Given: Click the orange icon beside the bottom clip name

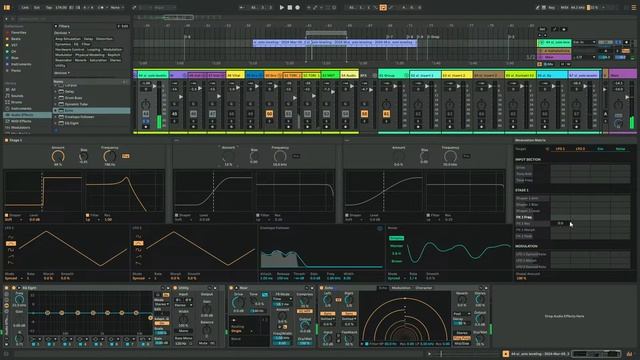Looking at the screenshot, I should (506, 354).
